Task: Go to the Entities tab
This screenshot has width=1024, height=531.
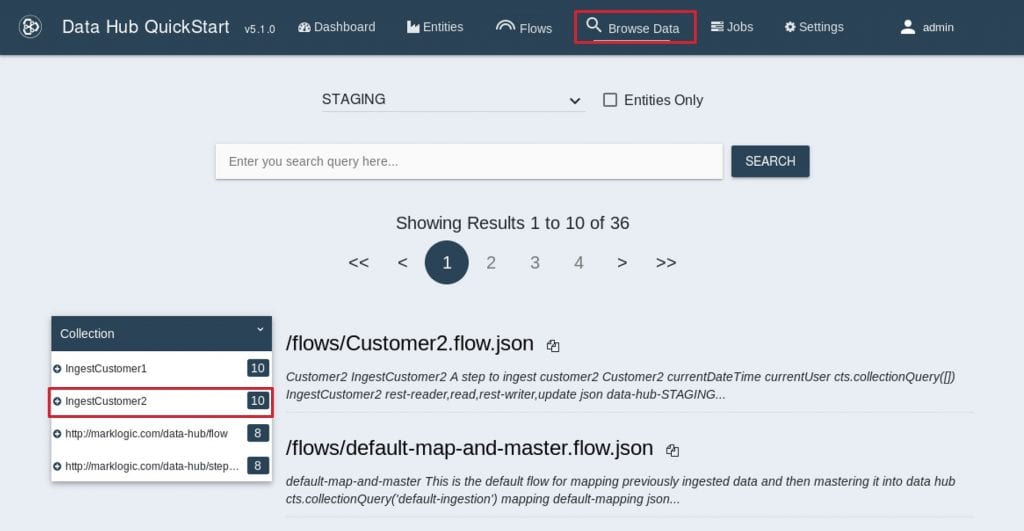Action: point(435,27)
